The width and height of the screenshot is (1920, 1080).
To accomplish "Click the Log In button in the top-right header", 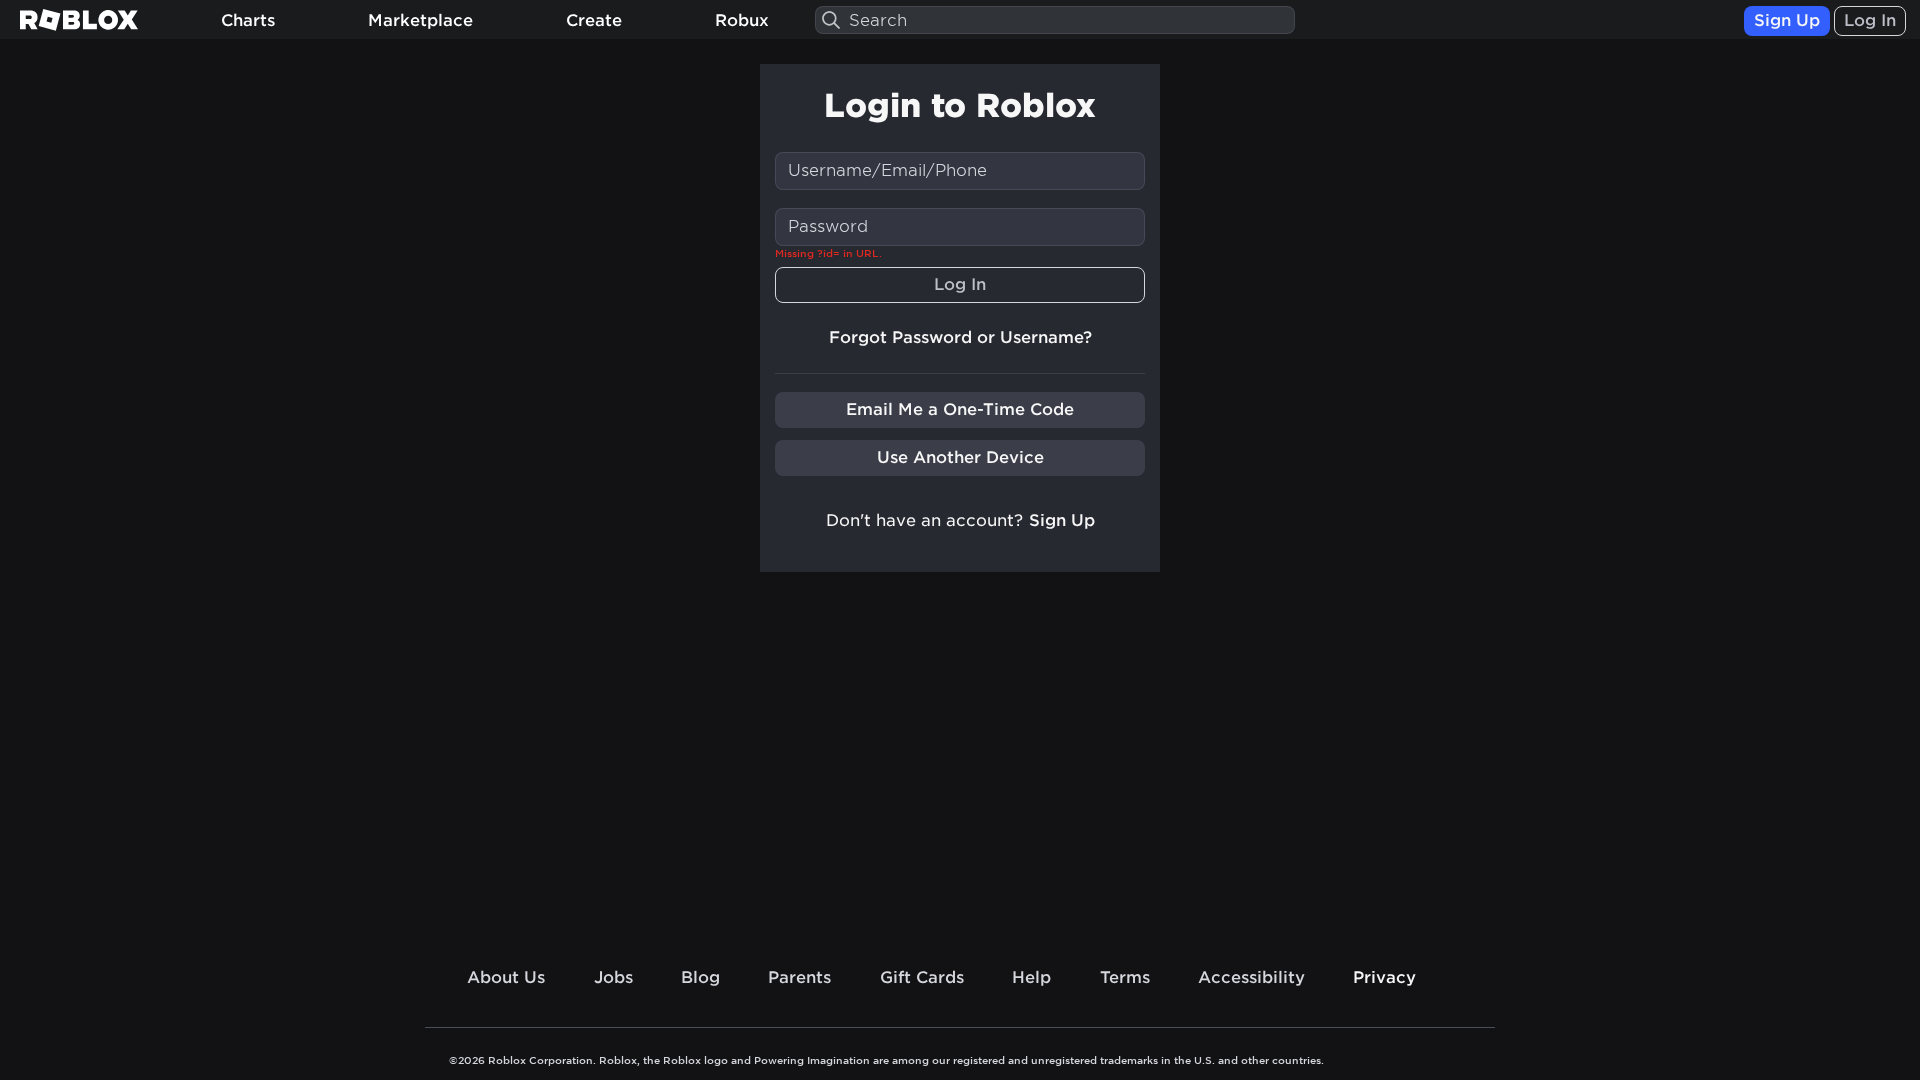I will [1870, 20].
